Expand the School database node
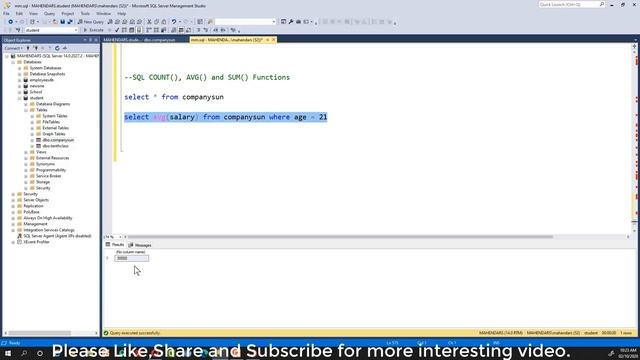This screenshot has width=640, height=360. coord(20,92)
